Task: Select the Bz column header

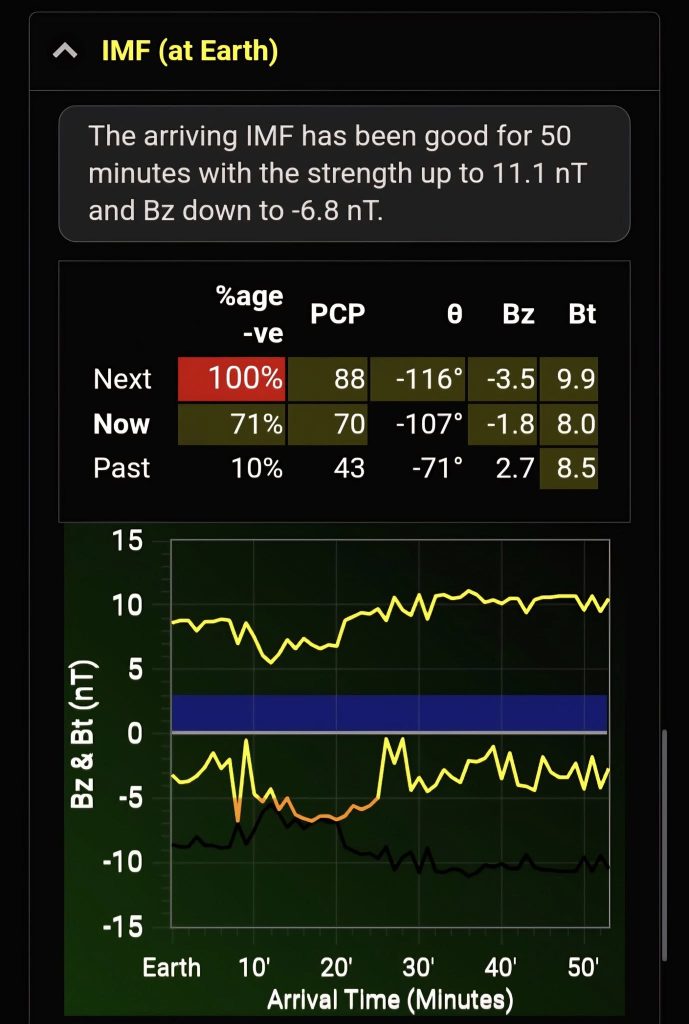Action: click(518, 314)
